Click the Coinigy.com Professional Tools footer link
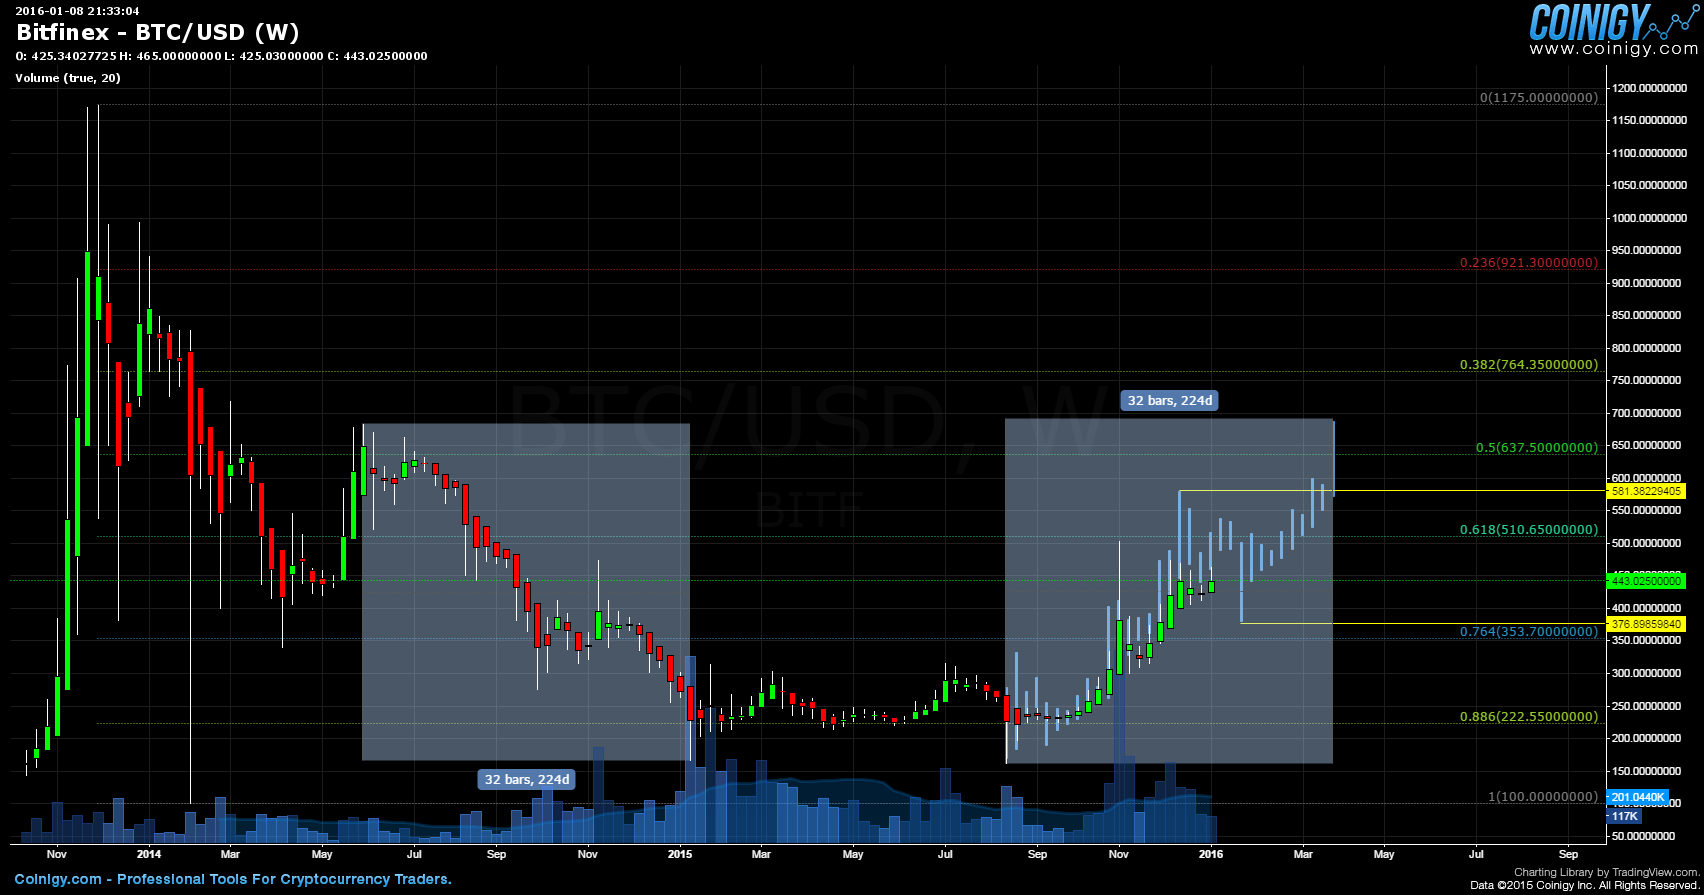The height and width of the screenshot is (895, 1704). pyautogui.click(x=233, y=880)
